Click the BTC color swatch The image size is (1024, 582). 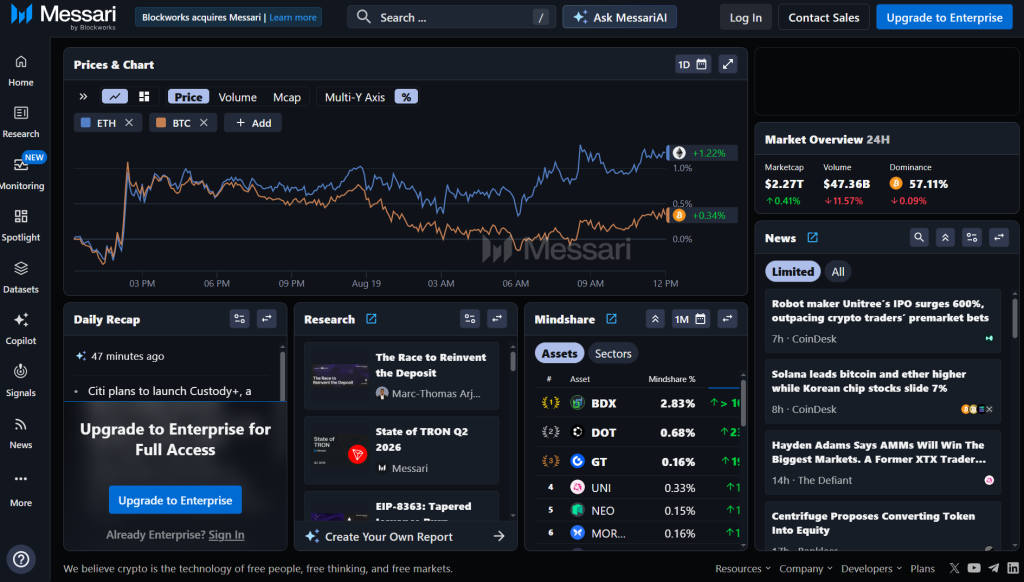pyautogui.click(x=161, y=123)
